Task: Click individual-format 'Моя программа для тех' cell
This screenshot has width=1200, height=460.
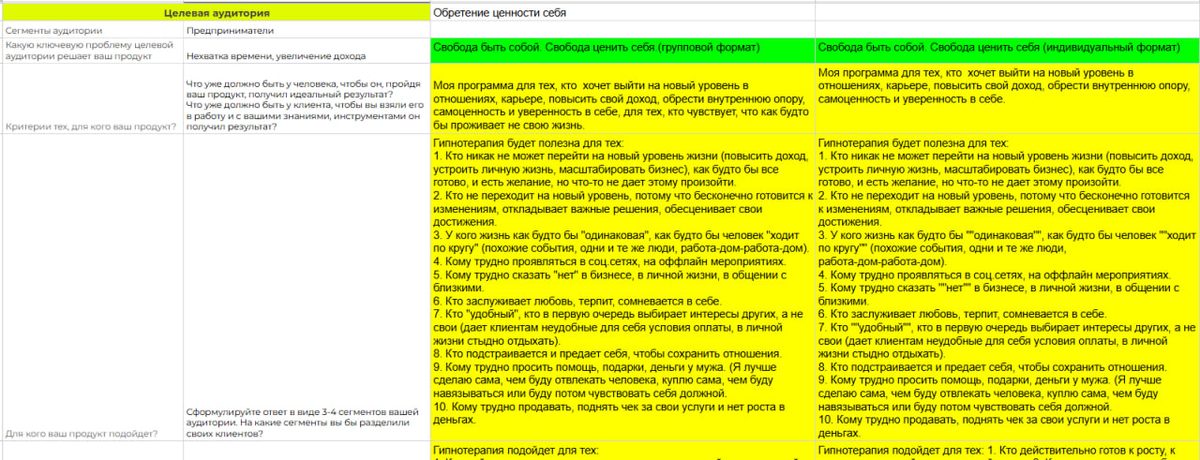Action: [1007, 99]
